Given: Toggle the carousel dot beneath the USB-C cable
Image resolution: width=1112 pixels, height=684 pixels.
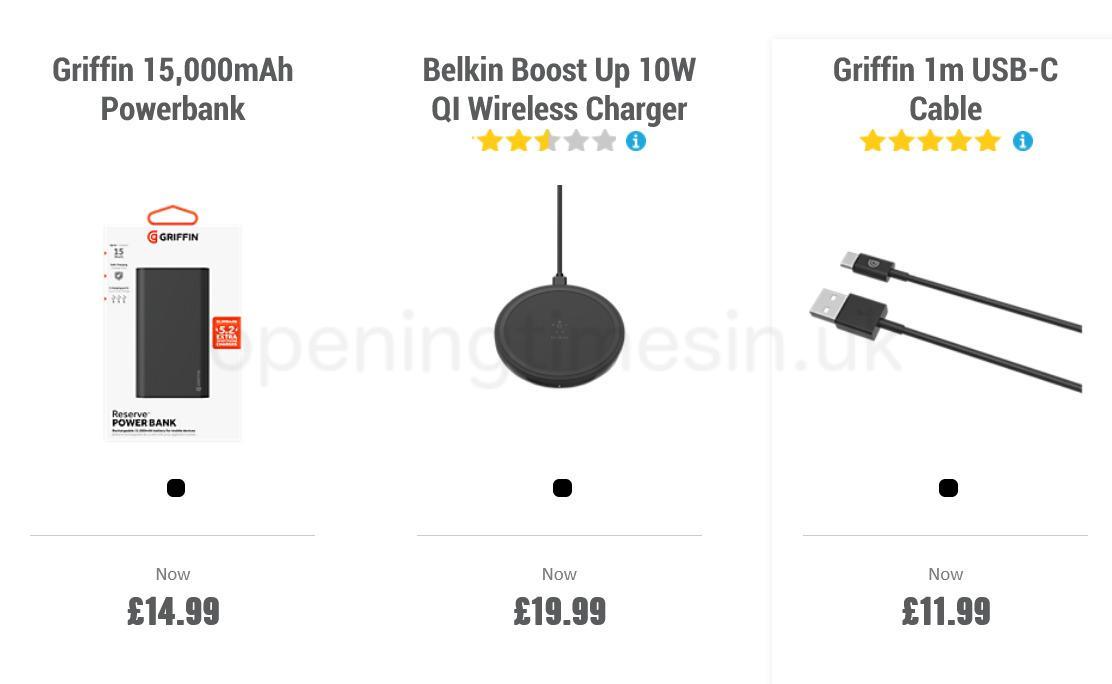Looking at the screenshot, I should pos(947,487).
